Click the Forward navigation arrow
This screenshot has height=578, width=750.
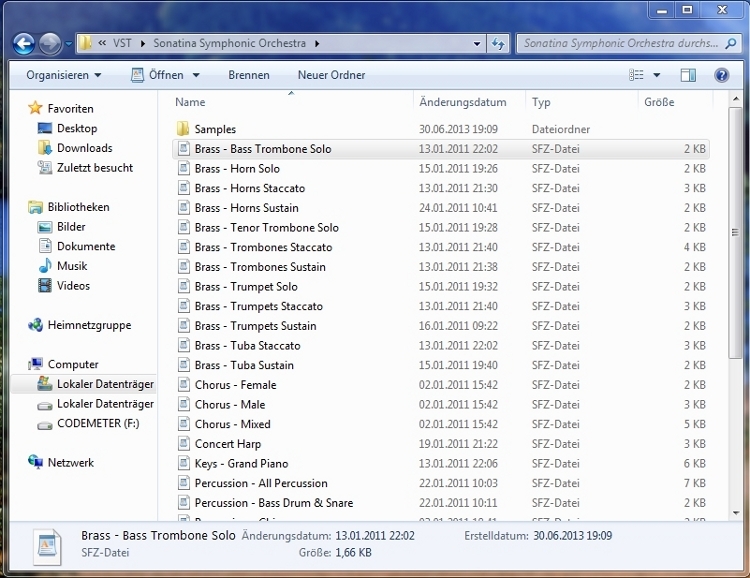coord(50,44)
